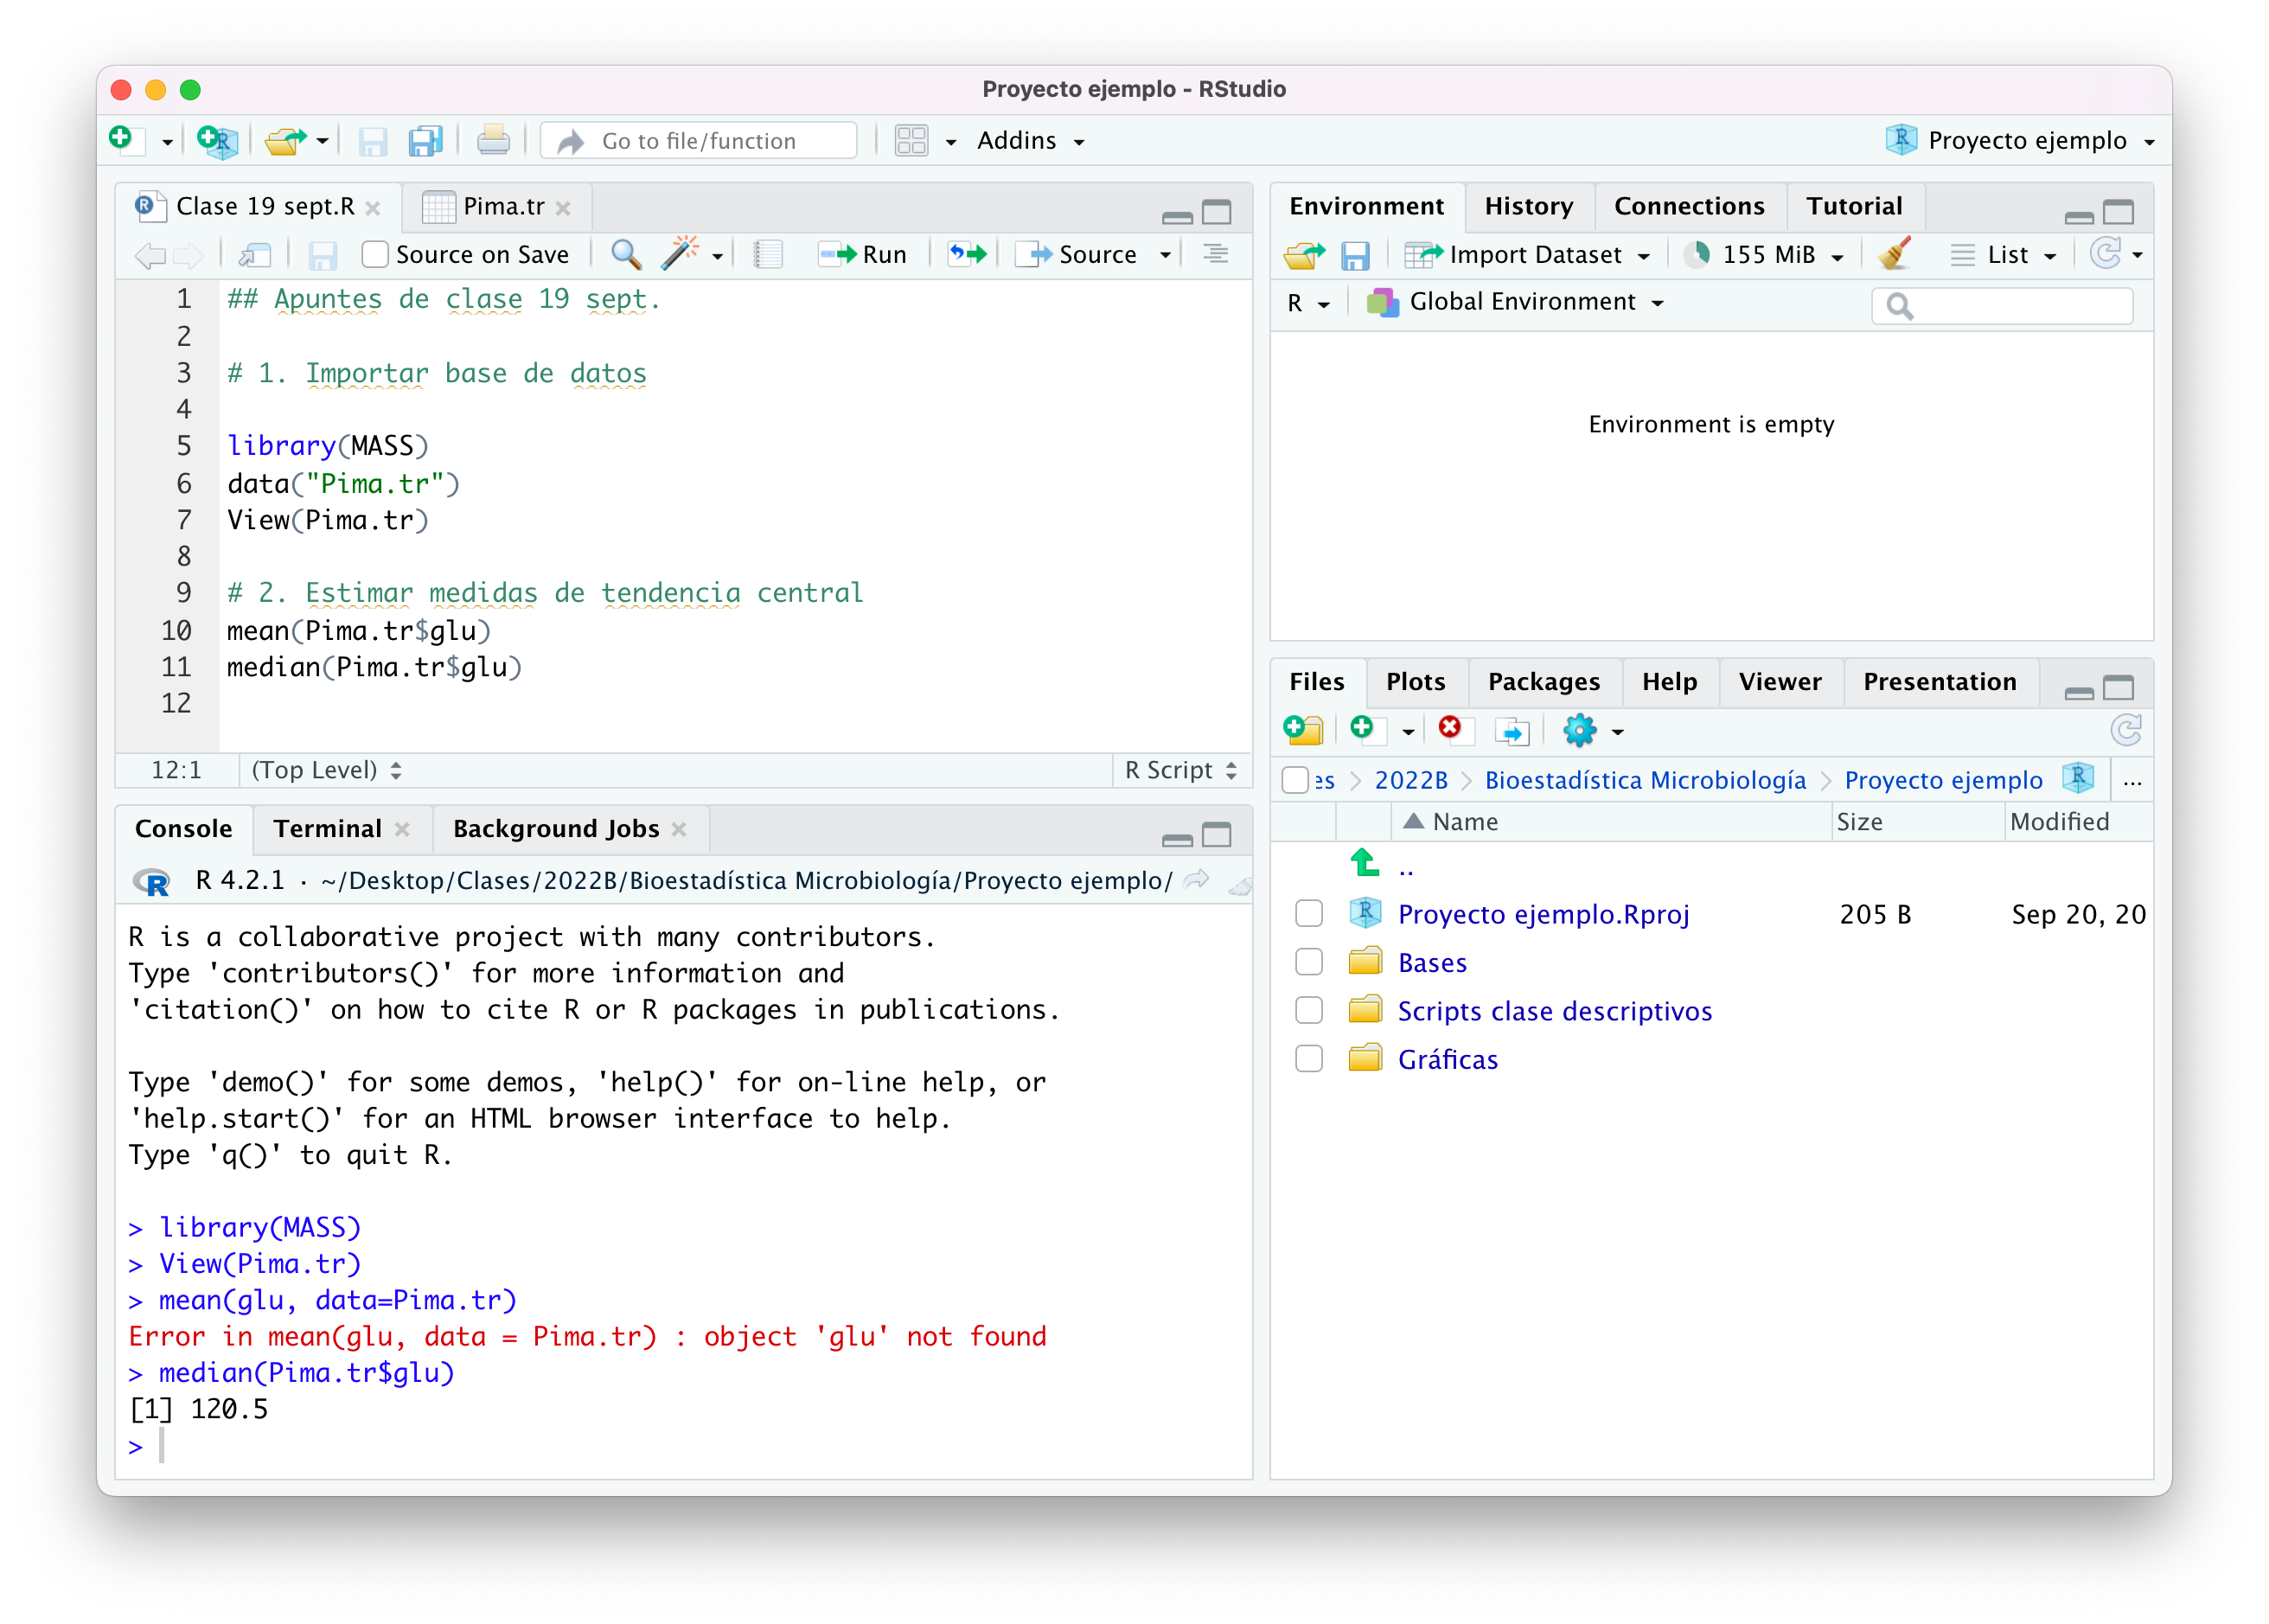Click the code tools magic wand icon
Screen dimensions: 2269x1624
click(x=679, y=254)
